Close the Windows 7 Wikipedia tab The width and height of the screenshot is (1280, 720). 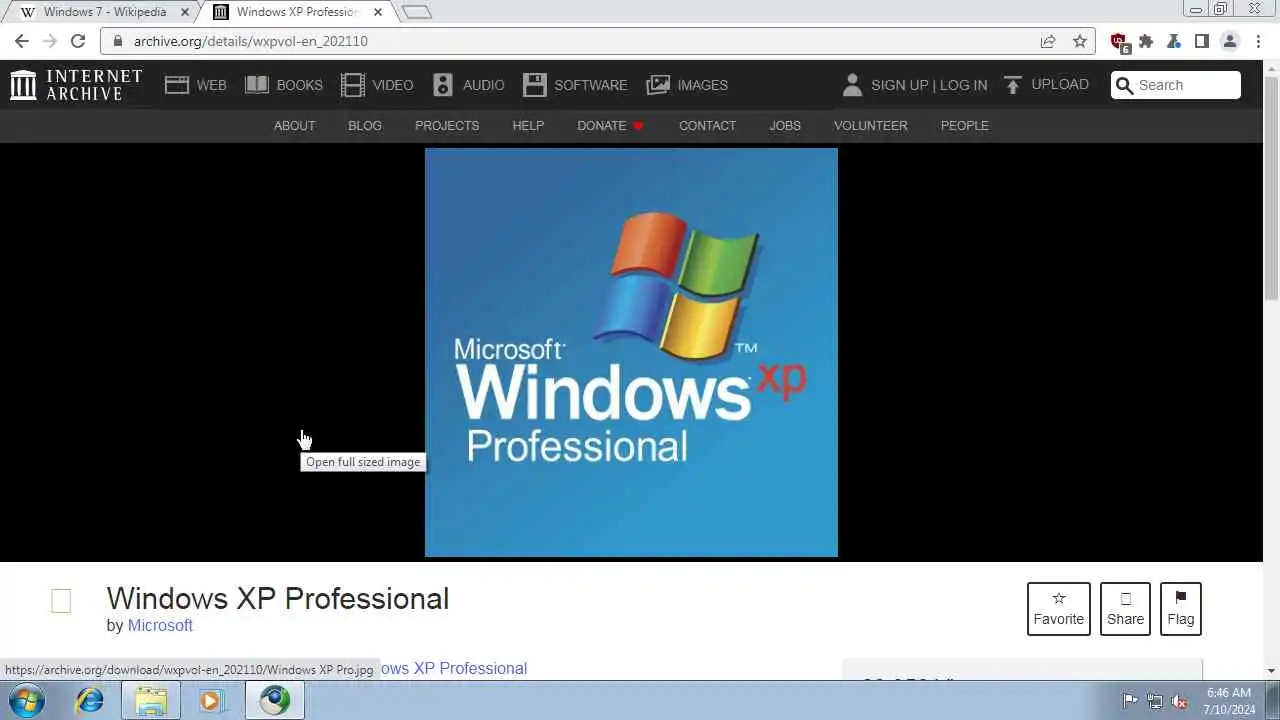coord(184,12)
